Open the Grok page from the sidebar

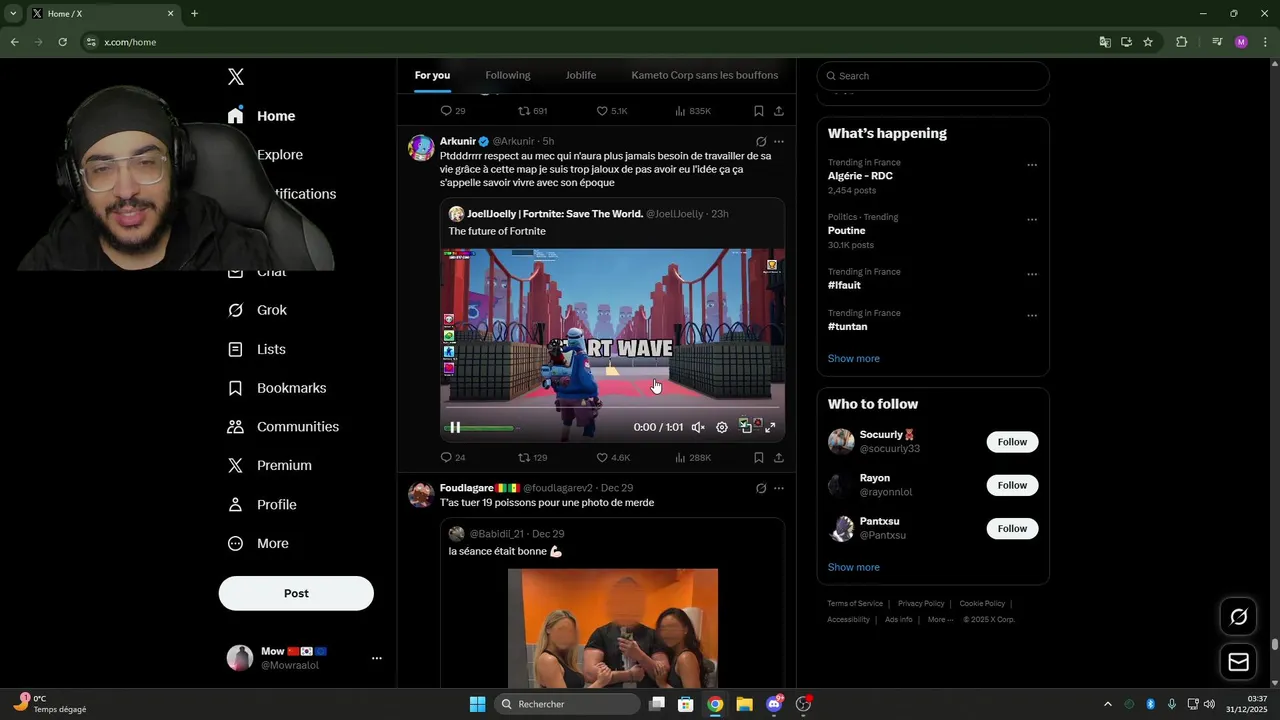tap(258, 310)
